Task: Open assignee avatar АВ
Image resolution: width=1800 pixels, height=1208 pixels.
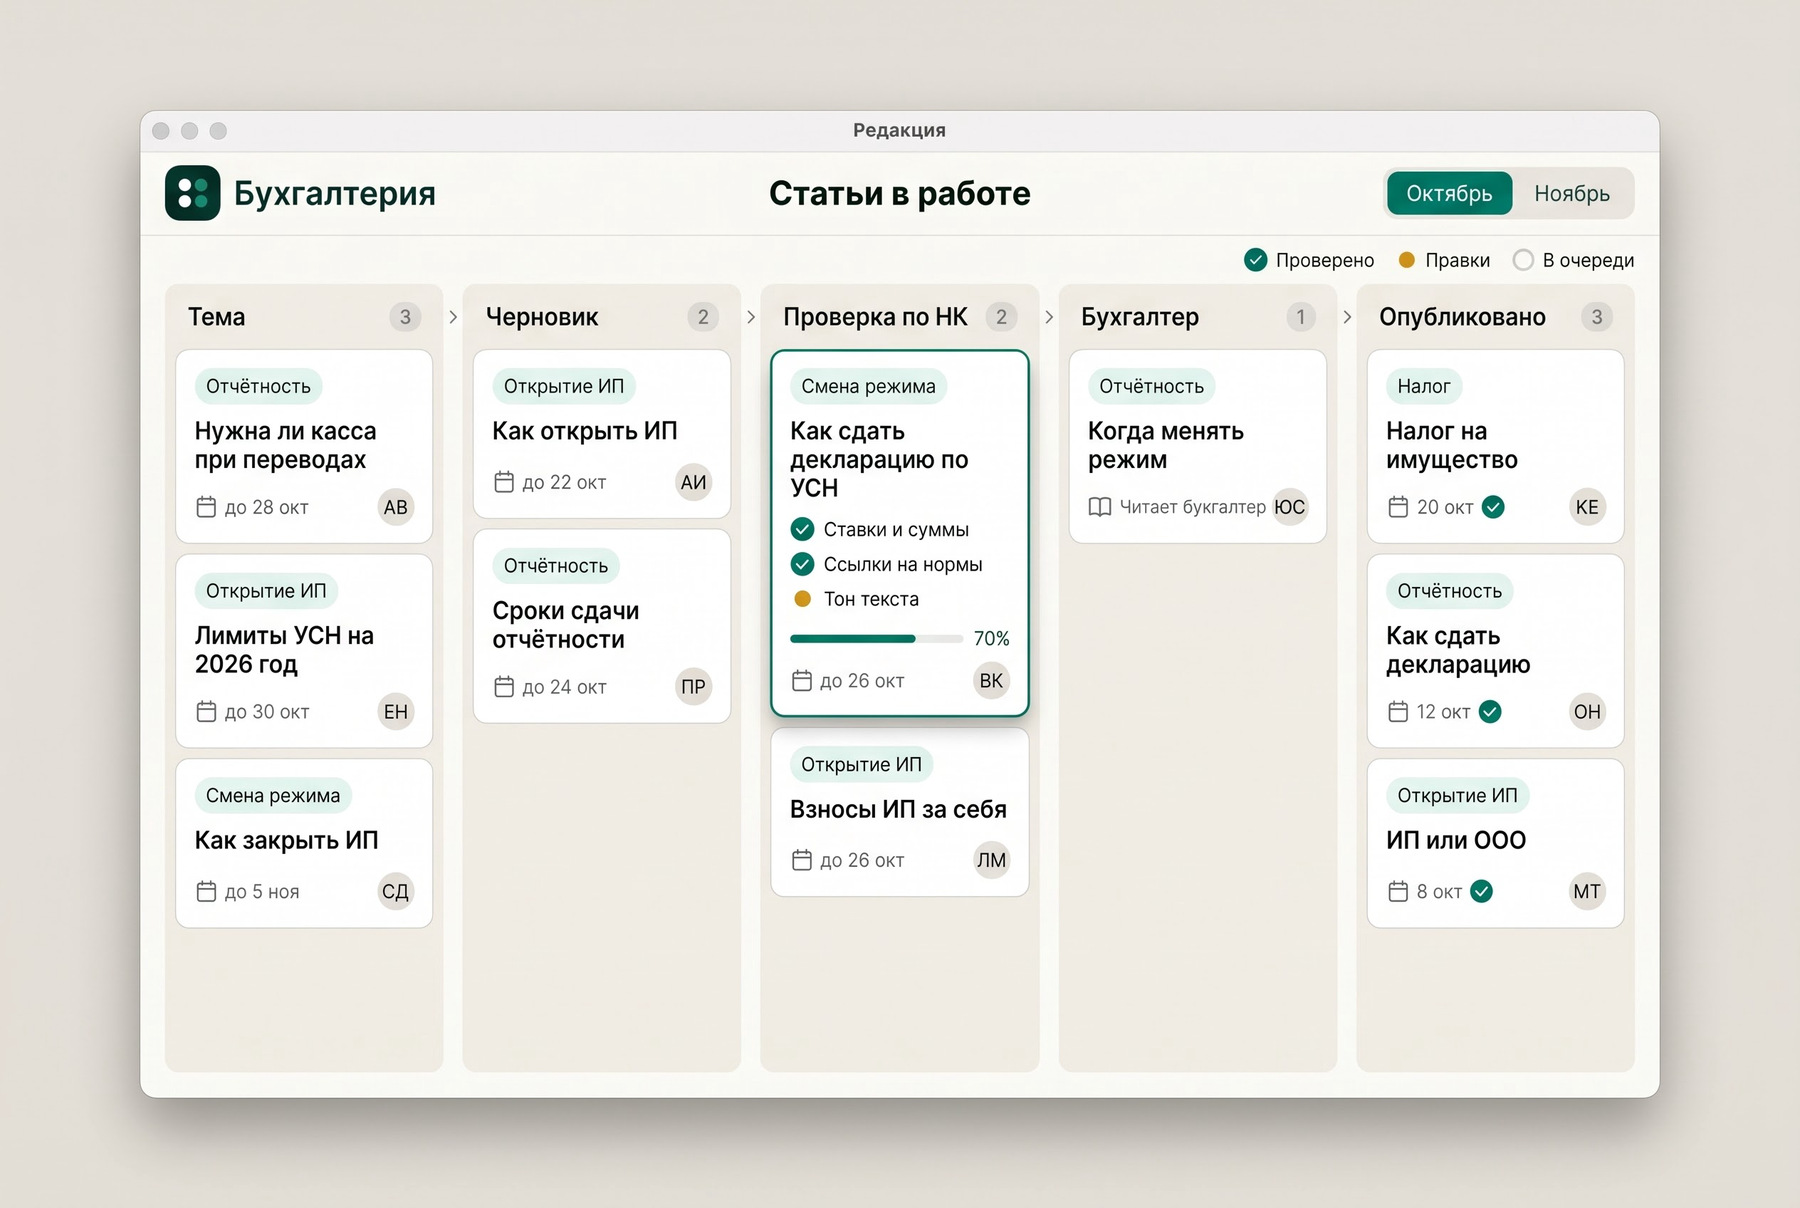Action: pos(396,507)
